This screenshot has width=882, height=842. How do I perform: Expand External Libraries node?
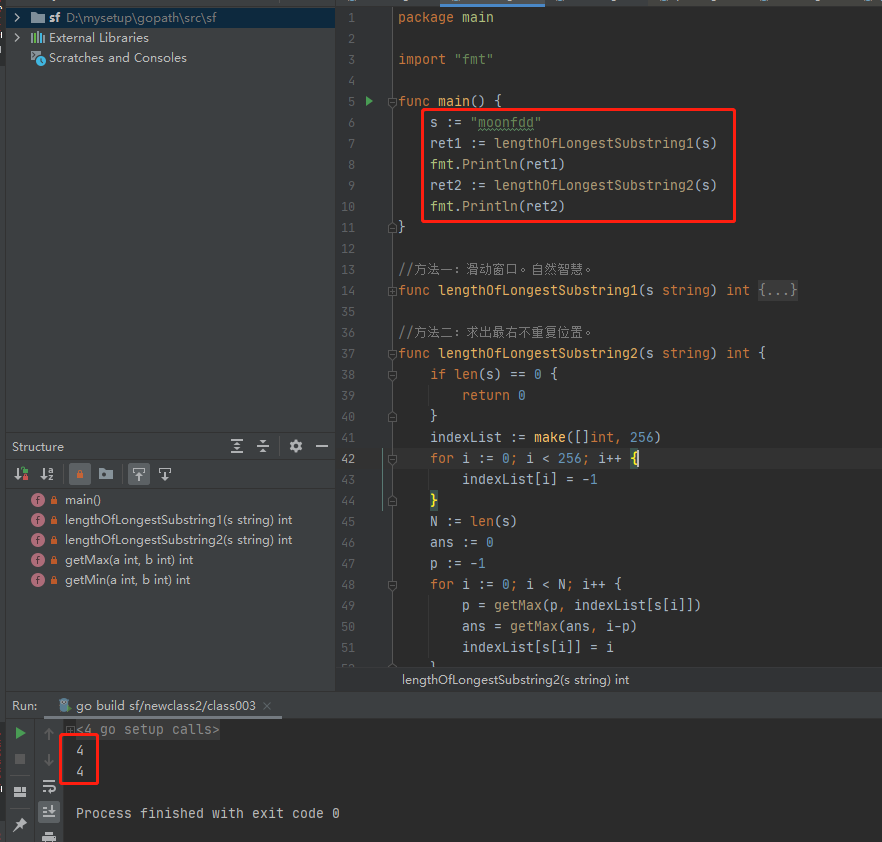click(x=17, y=38)
